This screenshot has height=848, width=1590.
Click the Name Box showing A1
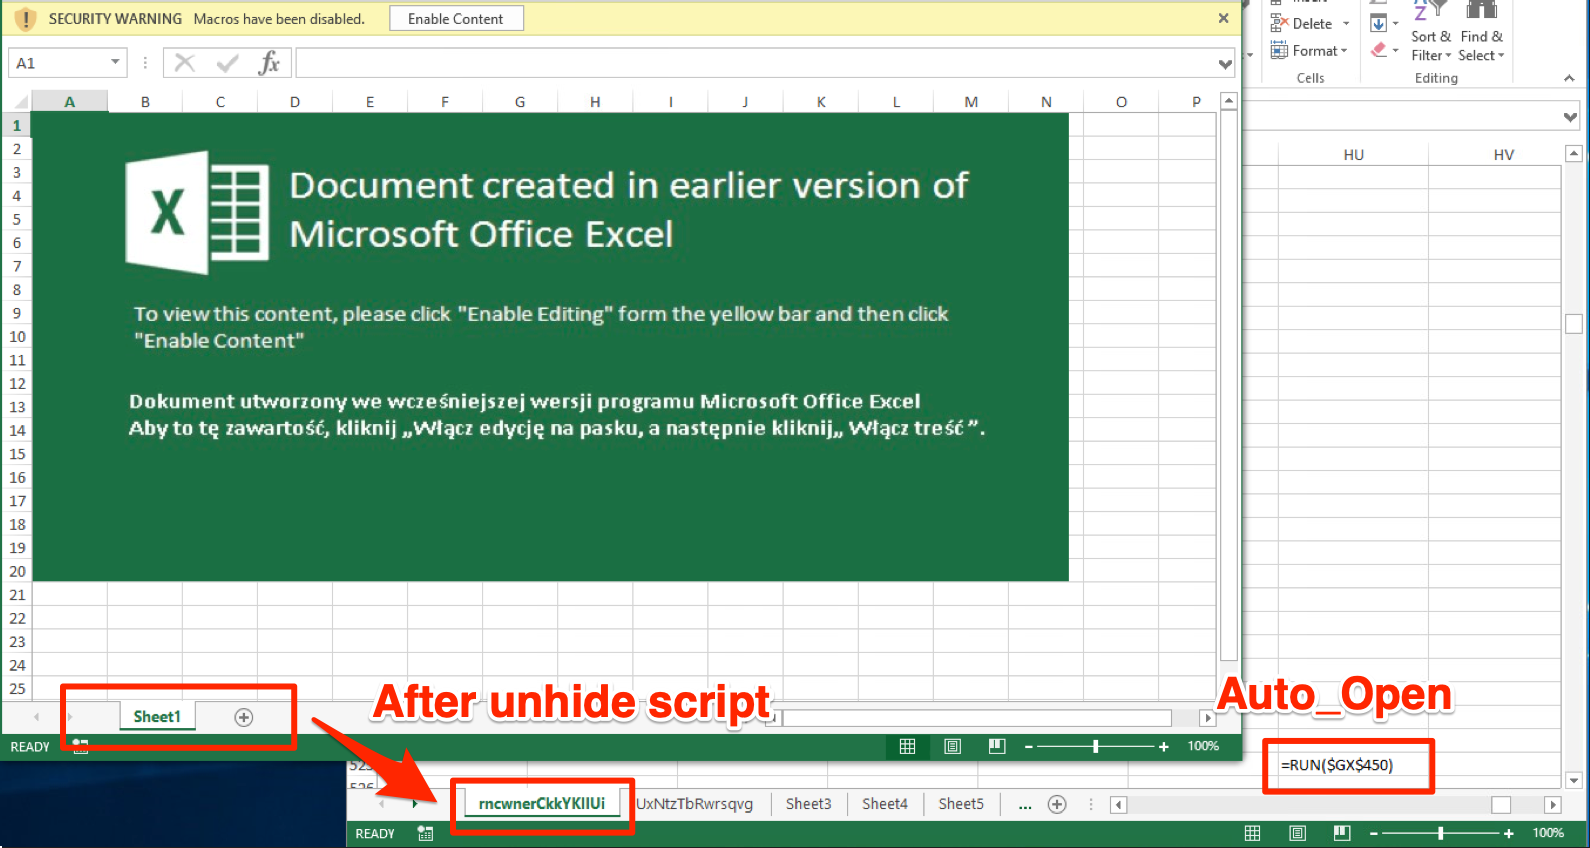(x=59, y=63)
